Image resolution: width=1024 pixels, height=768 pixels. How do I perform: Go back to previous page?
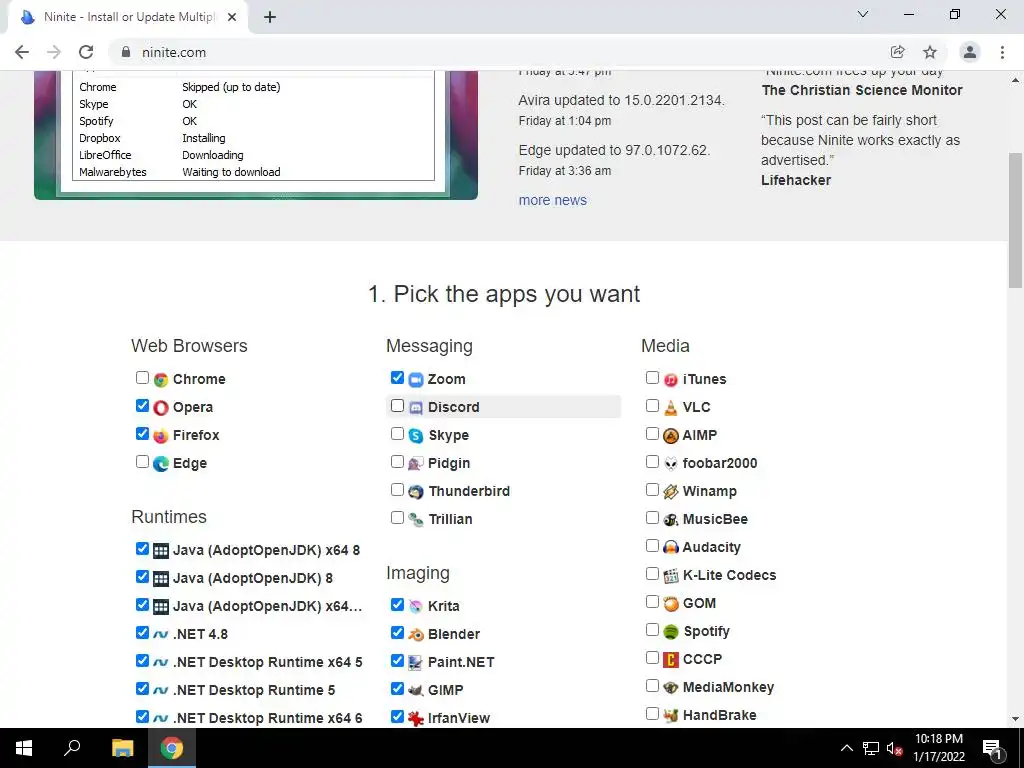tap(22, 52)
